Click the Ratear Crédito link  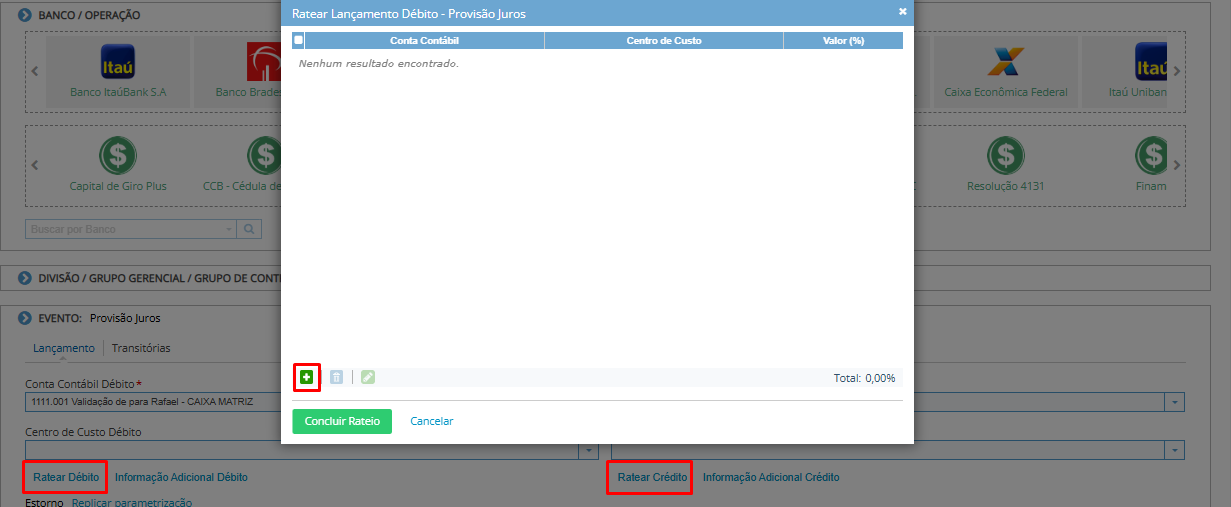click(x=652, y=477)
